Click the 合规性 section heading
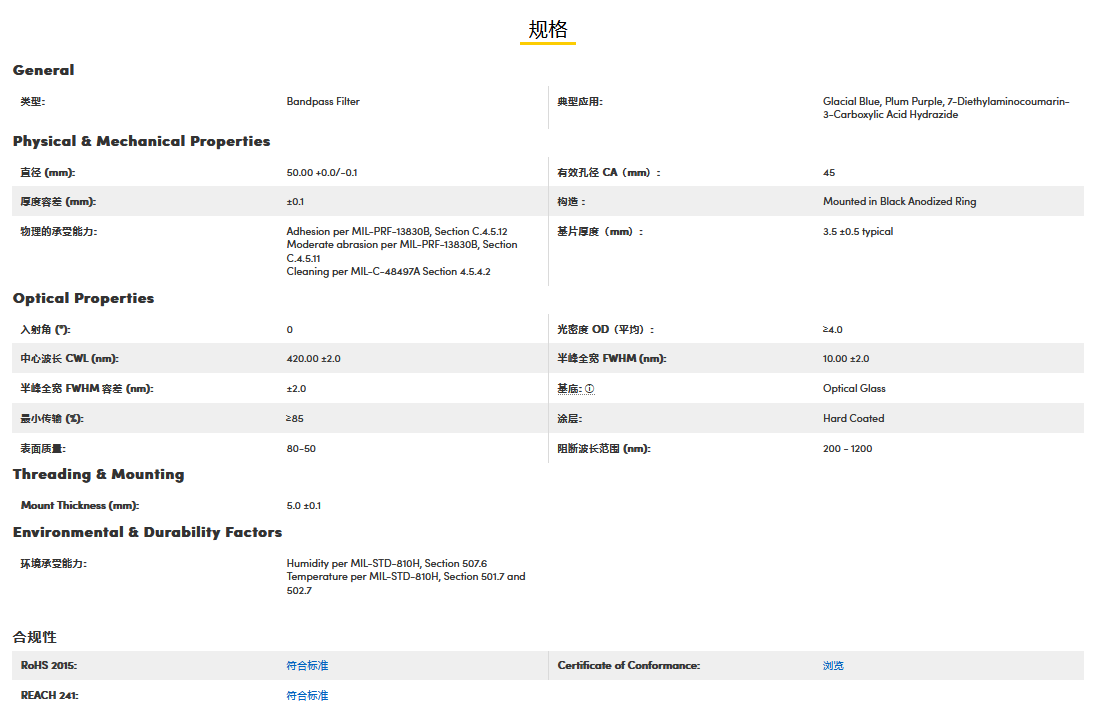 [35, 637]
